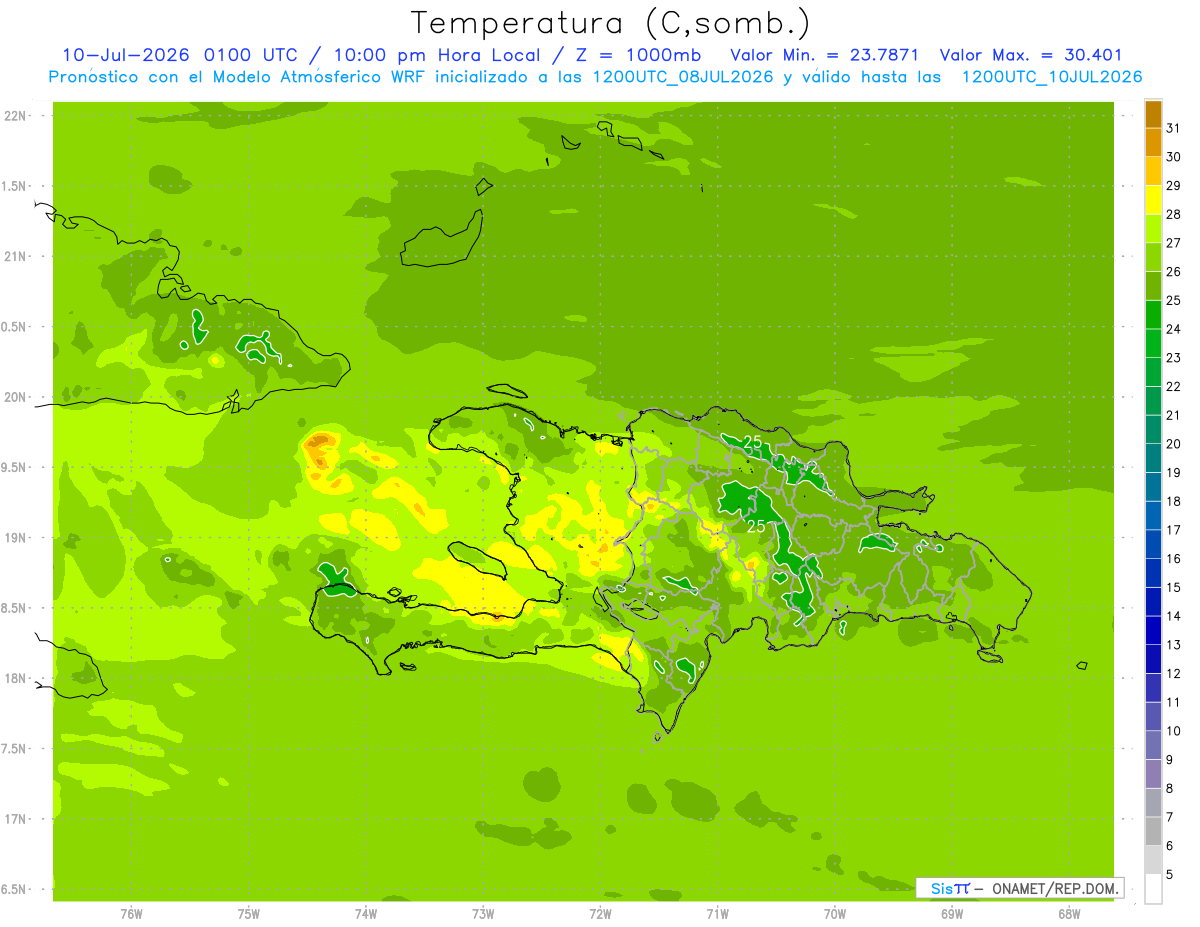The width and height of the screenshot is (1200, 927).
Task: Select 'Valor Max. = 30.401' text
Action: (1031, 56)
